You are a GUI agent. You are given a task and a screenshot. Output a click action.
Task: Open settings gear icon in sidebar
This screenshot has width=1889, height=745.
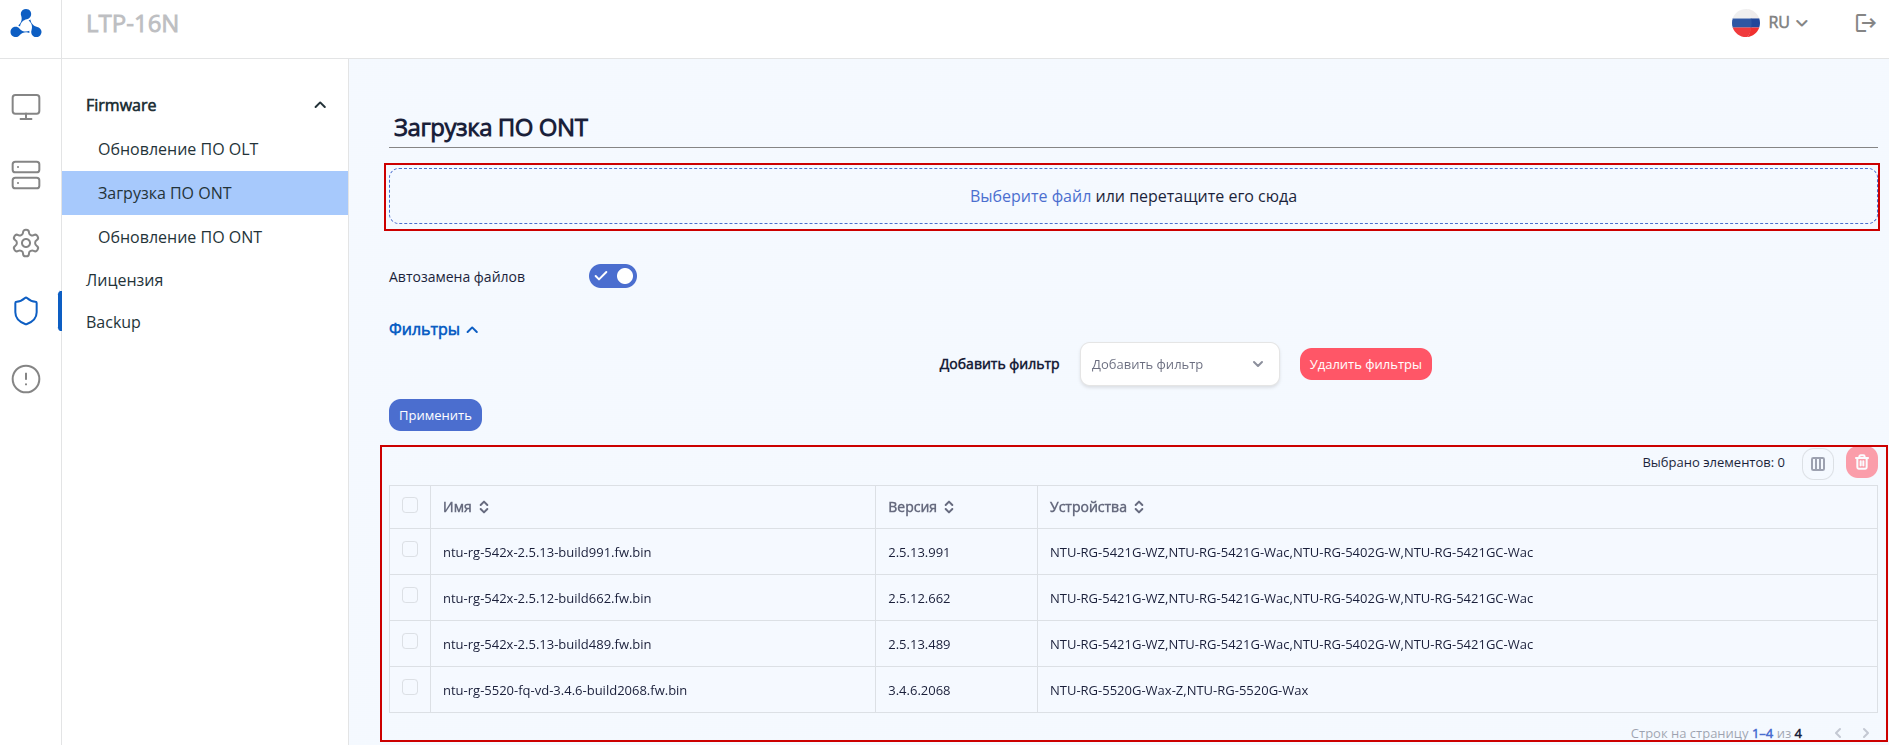click(x=26, y=243)
